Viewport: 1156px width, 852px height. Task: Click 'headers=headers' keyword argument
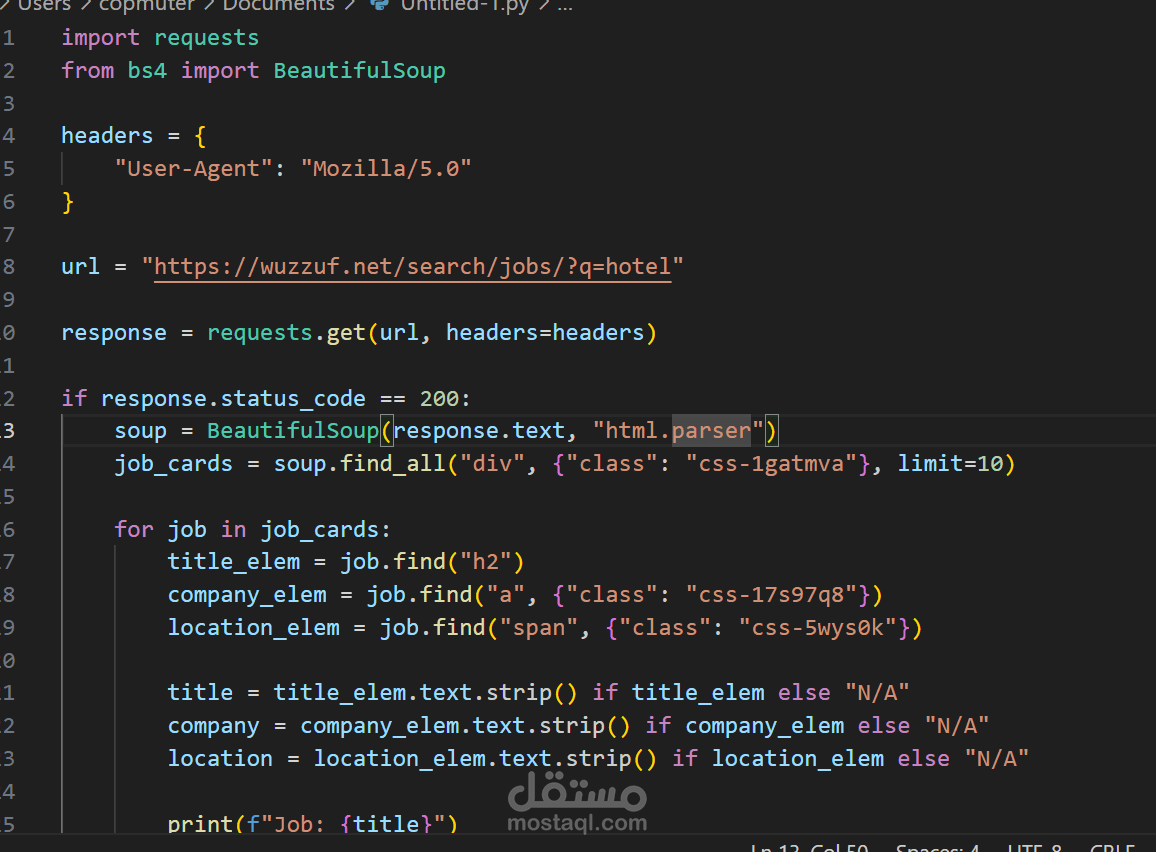[545, 333]
